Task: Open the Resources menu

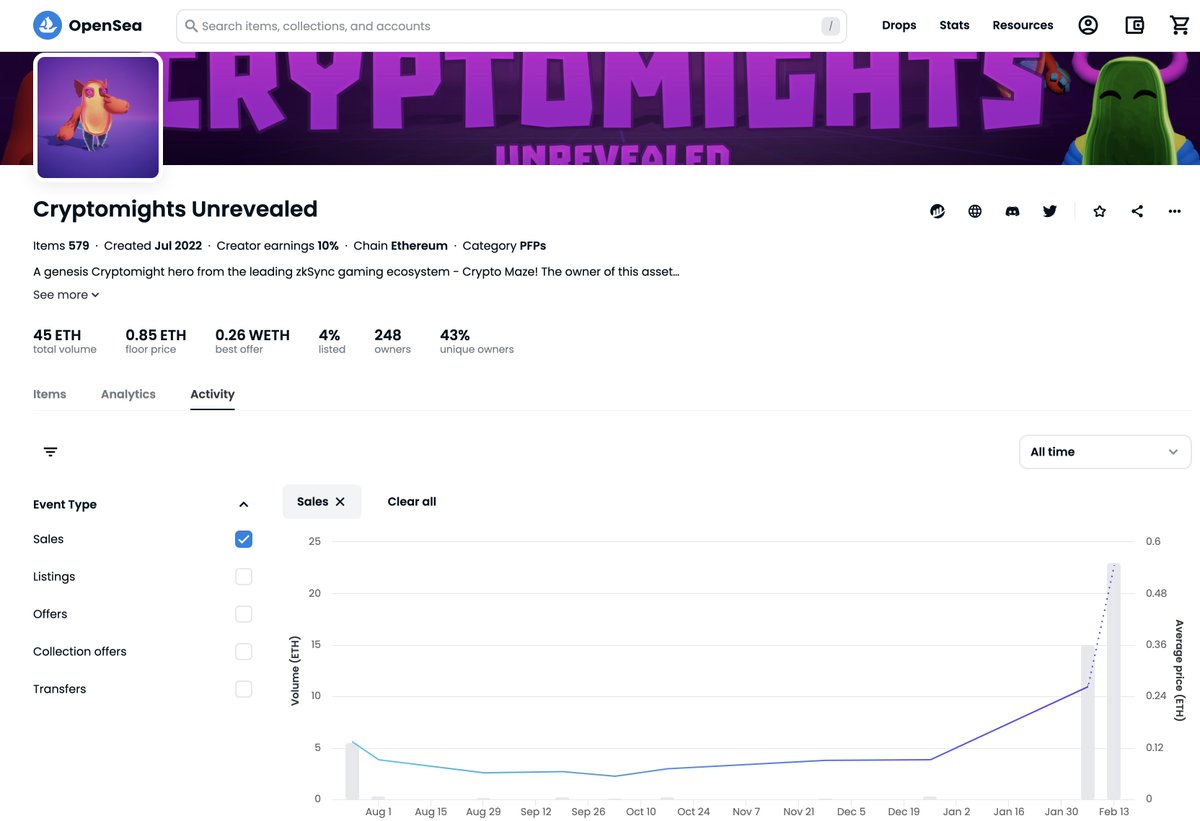Action: [x=1022, y=25]
